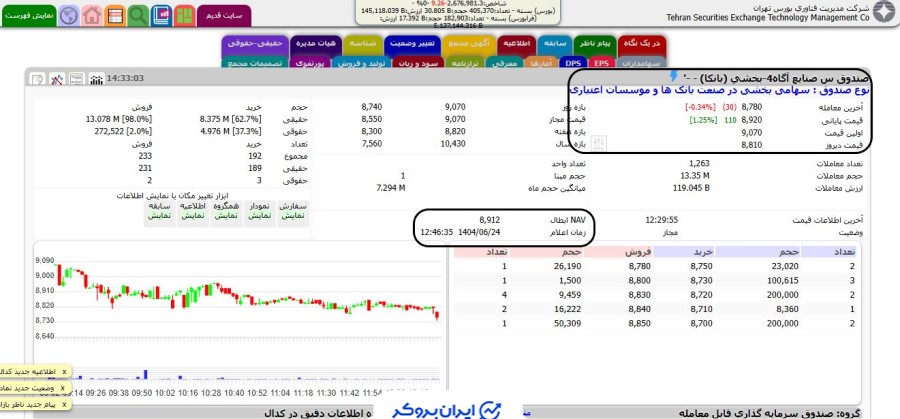Click announcement date 1404/06/24
The image size is (900, 419).
tap(481, 232)
